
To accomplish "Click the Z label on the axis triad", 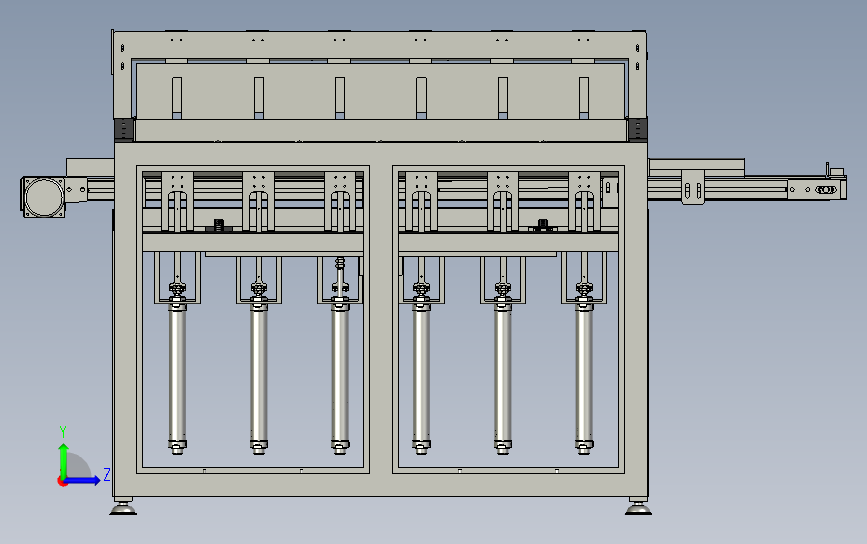I will point(107,474).
